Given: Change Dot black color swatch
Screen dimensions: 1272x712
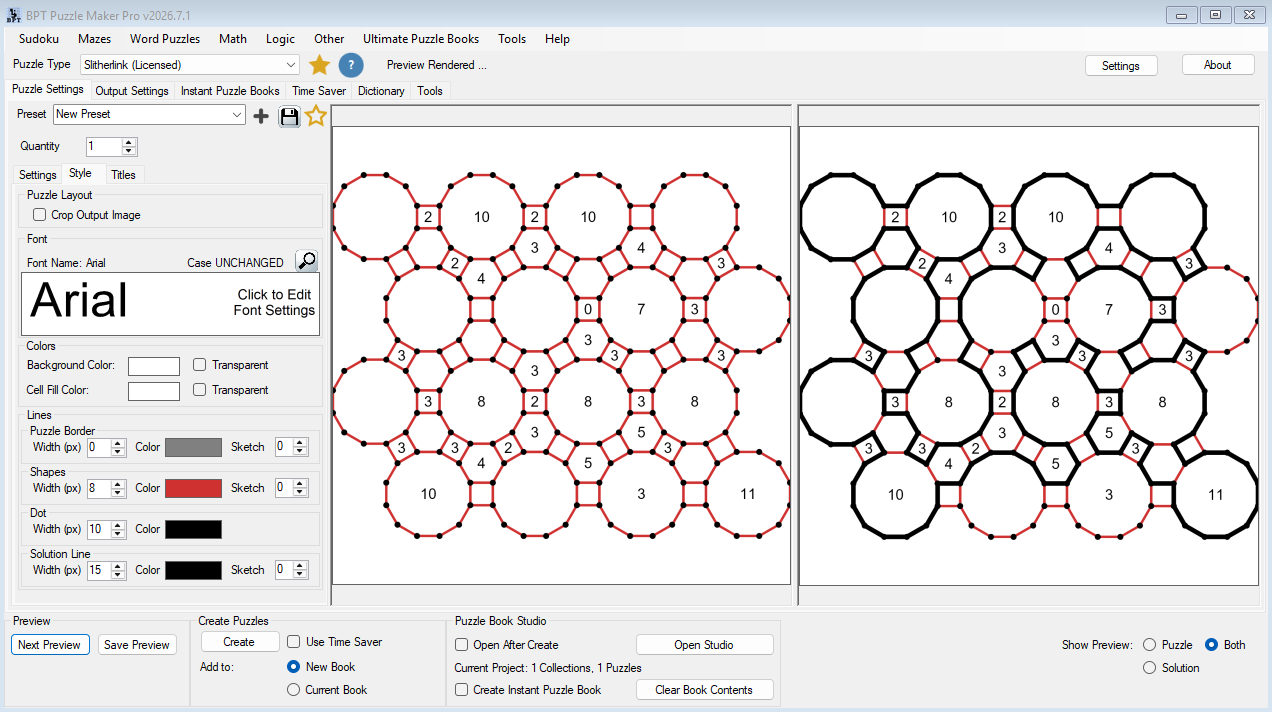Looking at the screenshot, I should point(193,529).
